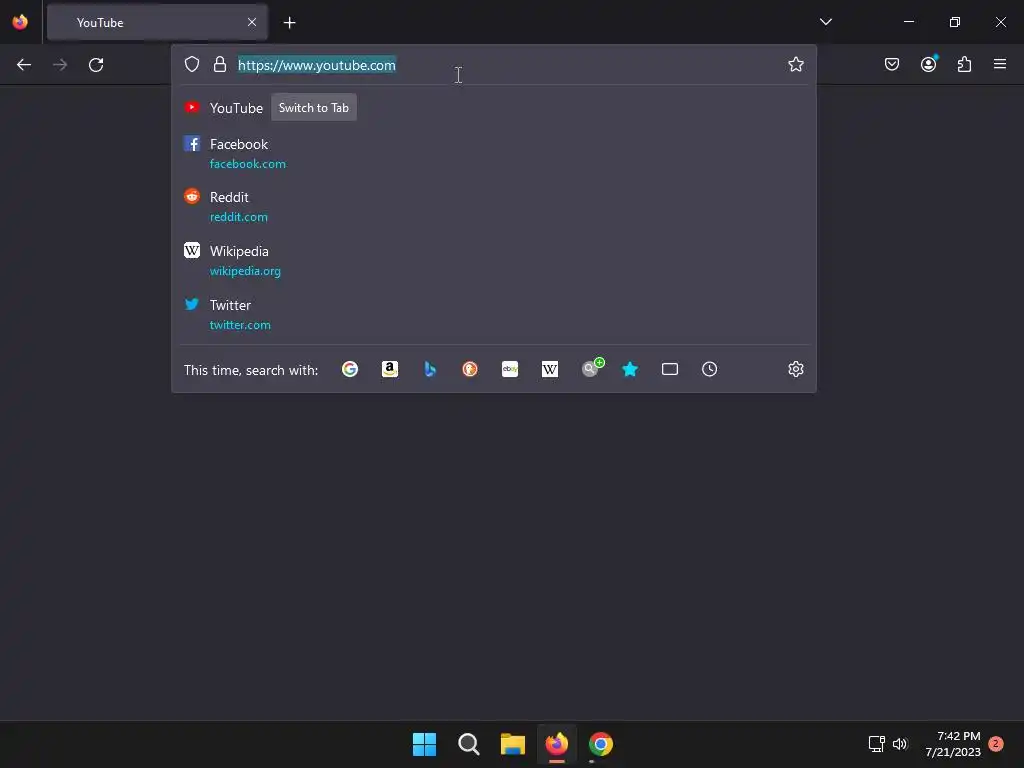Choose the Facebook suggestion
Image resolution: width=1024 pixels, height=768 pixels.
pyautogui.click(x=494, y=153)
